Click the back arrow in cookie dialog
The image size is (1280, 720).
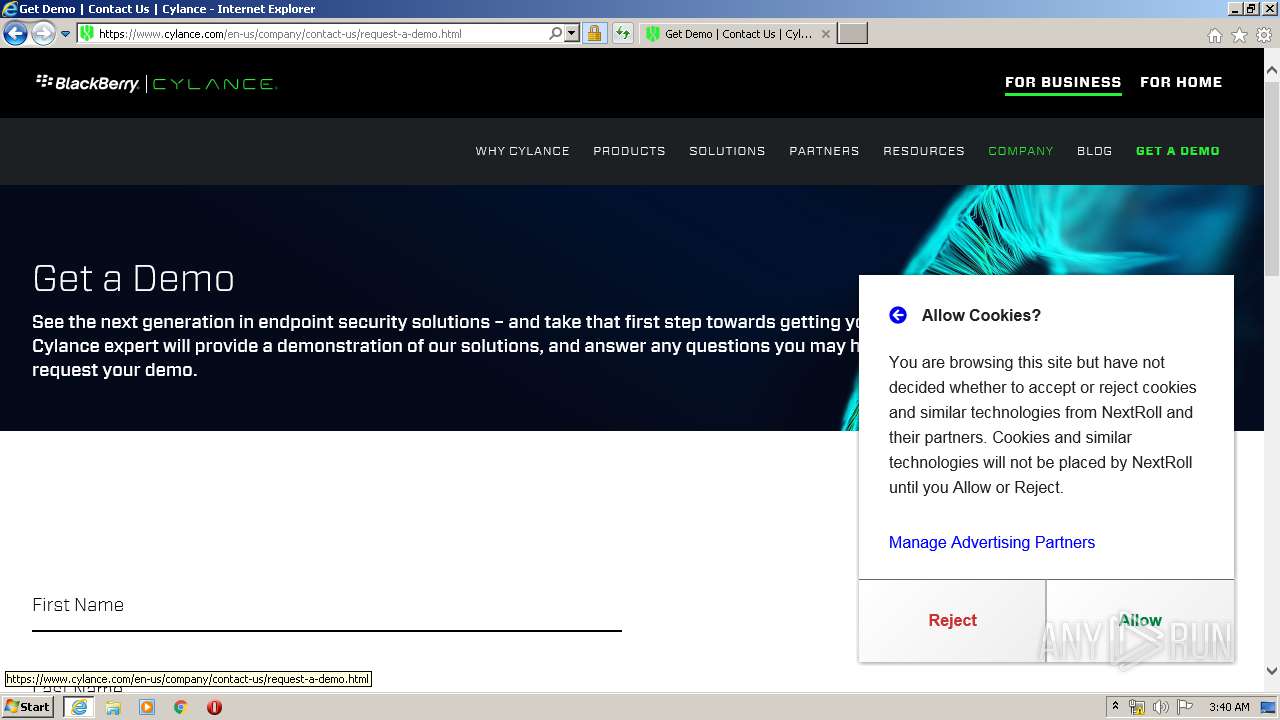[x=898, y=315]
